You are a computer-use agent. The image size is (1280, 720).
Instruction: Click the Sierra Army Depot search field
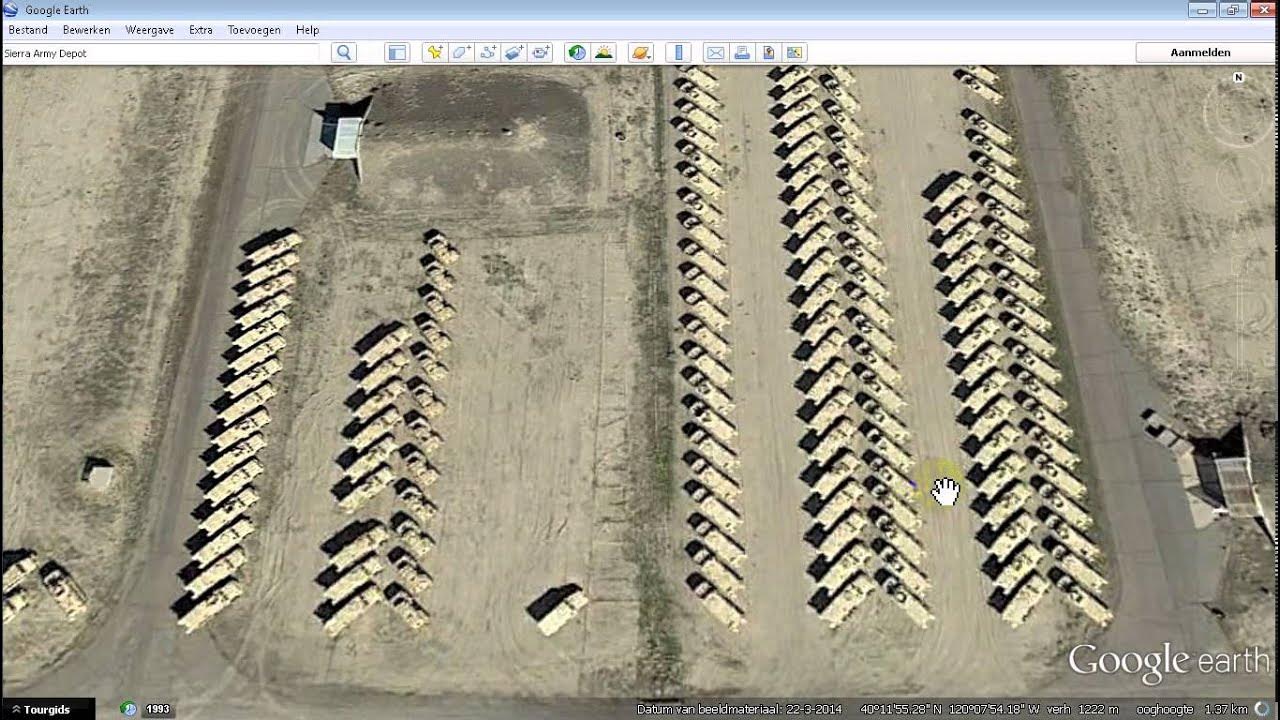(161, 53)
